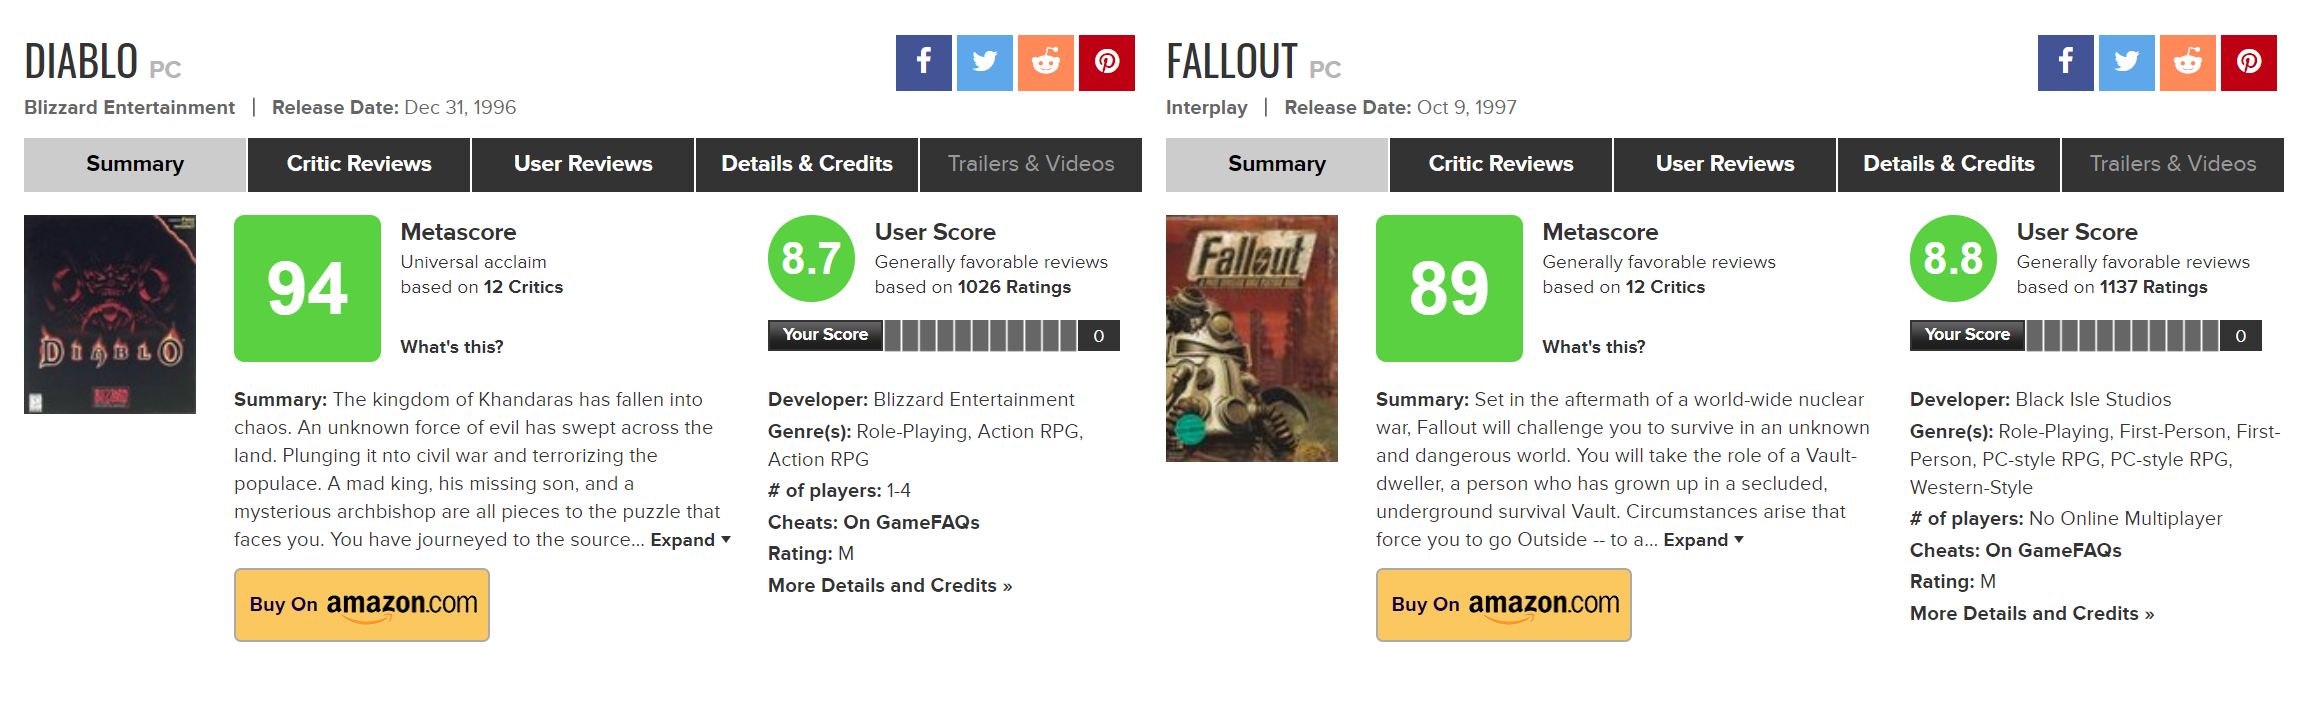This screenshot has width=2312, height=704.
Task: Switch to Fallout User Reviews tab
Action: [x=1724, y=164]
